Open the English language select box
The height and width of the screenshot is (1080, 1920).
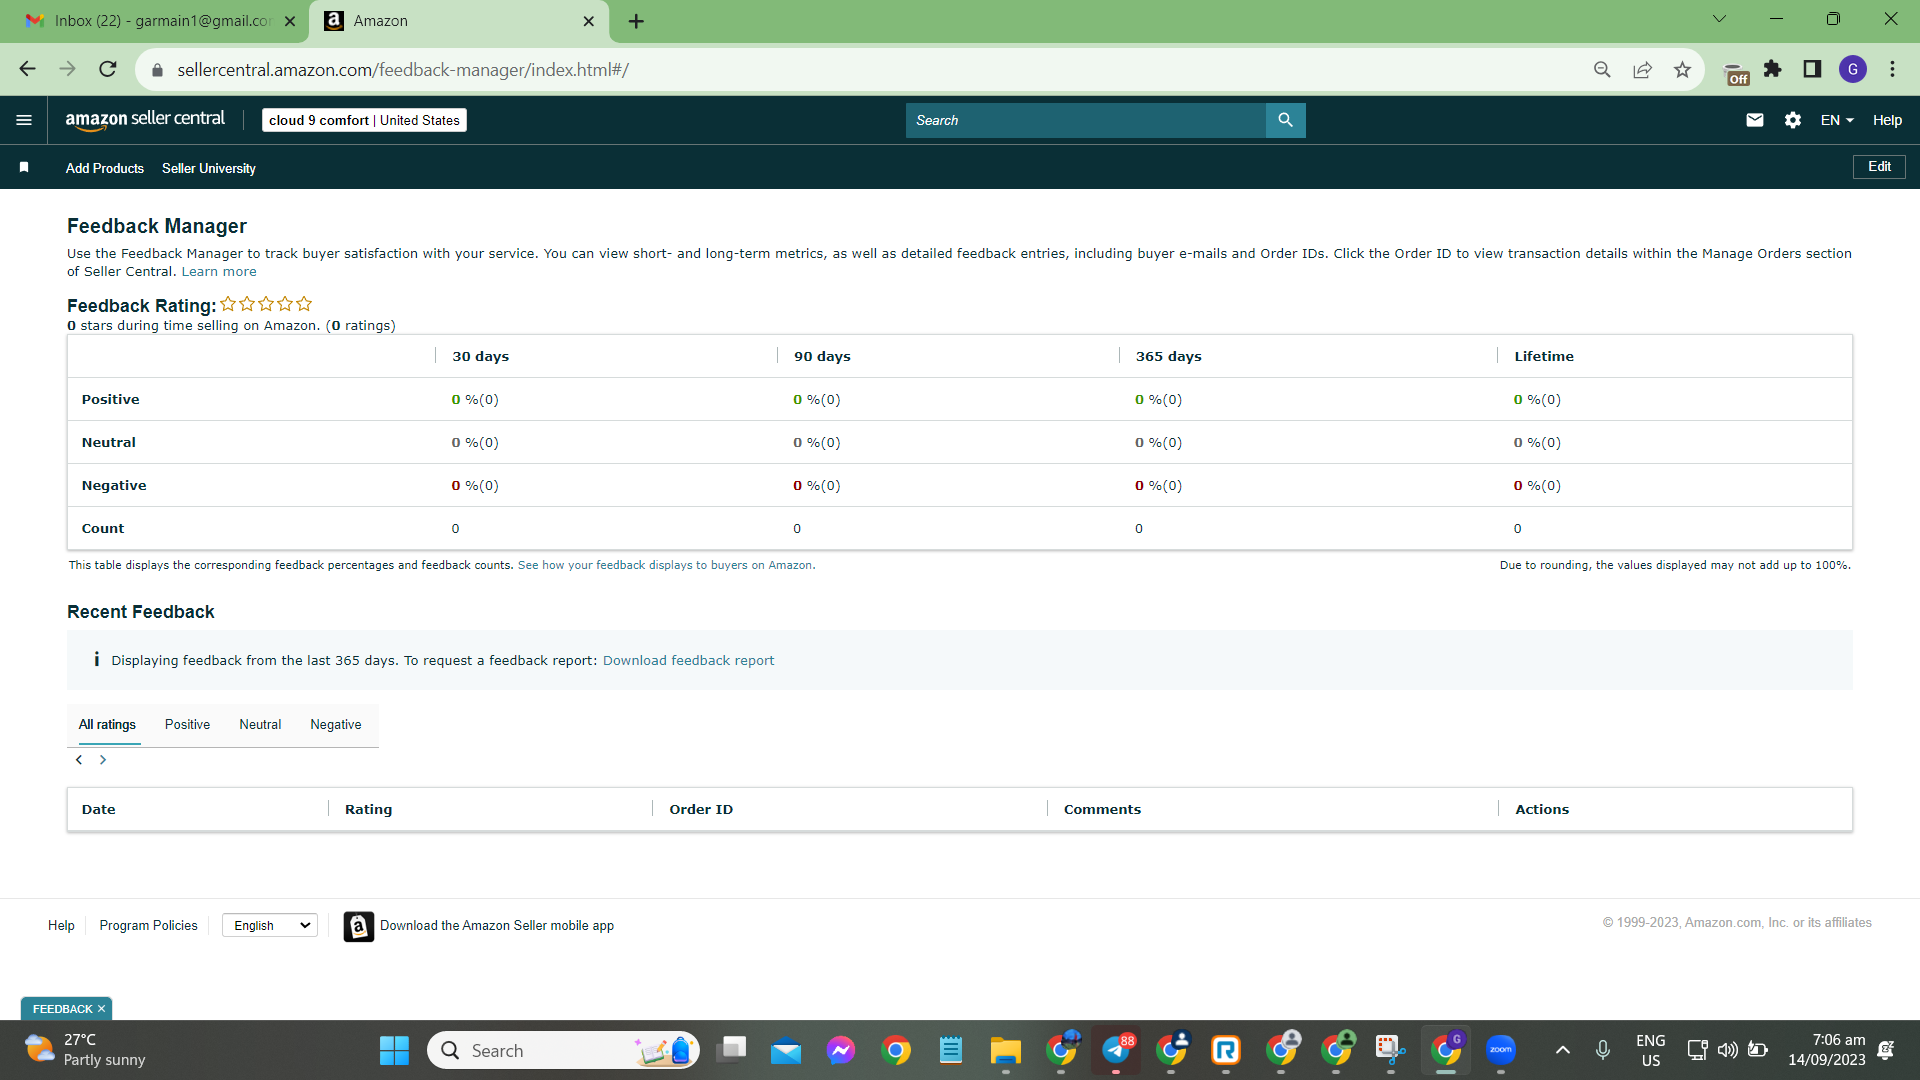(x=270, y=925)
